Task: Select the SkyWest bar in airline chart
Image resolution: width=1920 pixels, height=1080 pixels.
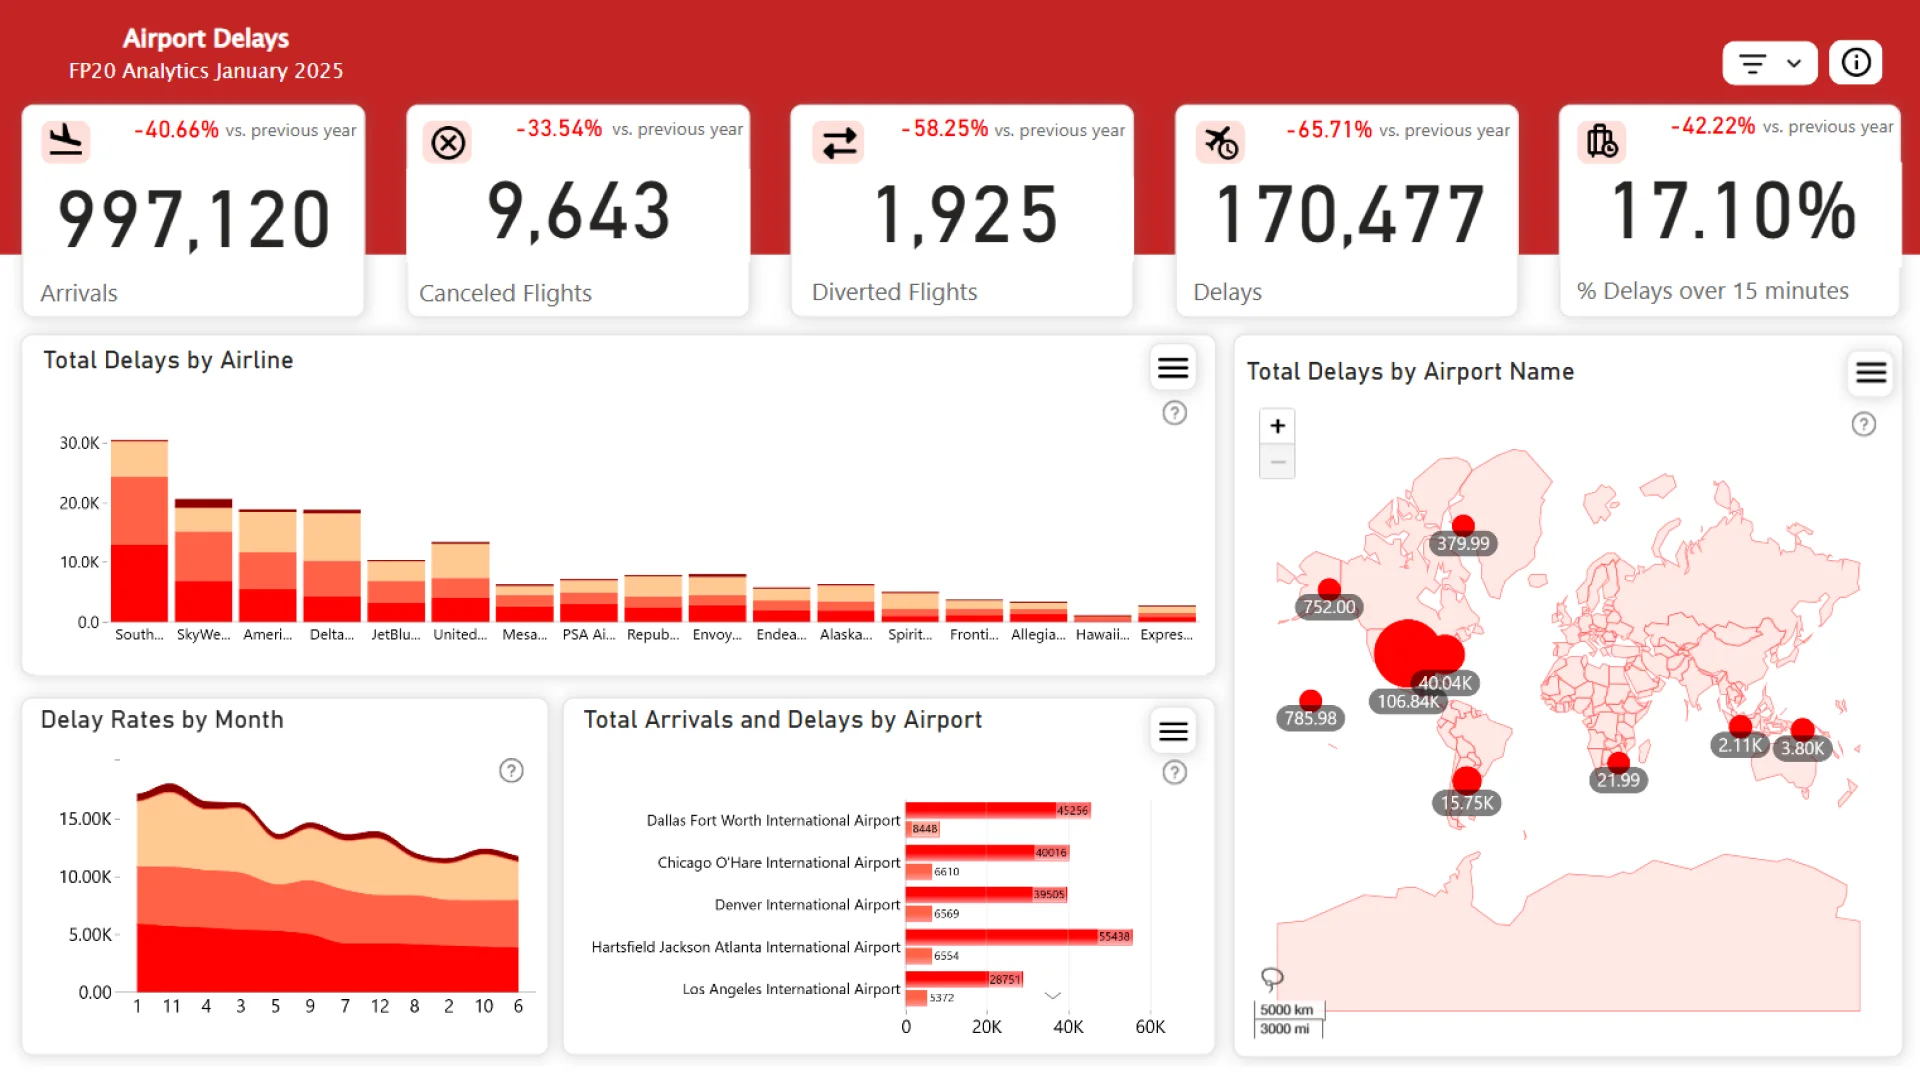Action: (x=203, y=560)
